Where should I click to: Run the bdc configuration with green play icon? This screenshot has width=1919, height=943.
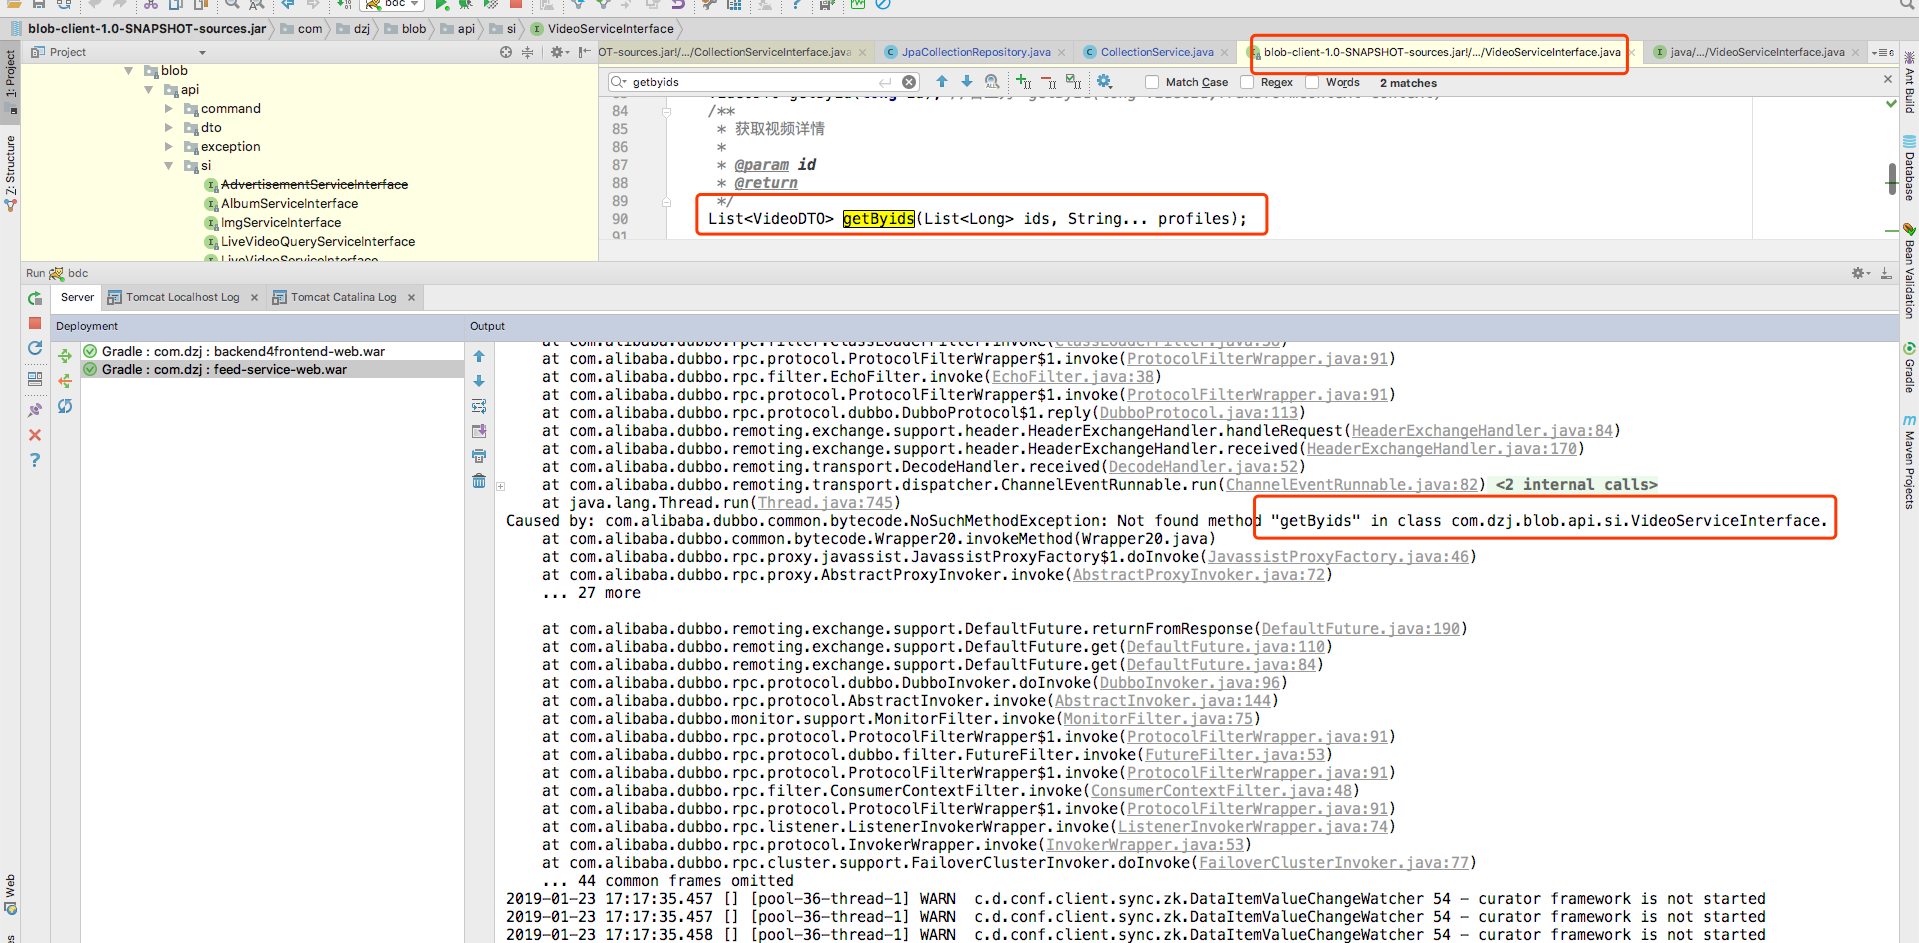coord(441,5)
